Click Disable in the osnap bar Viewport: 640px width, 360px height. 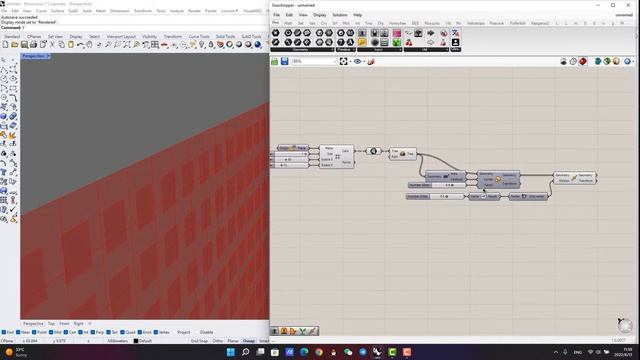[207, 332]
